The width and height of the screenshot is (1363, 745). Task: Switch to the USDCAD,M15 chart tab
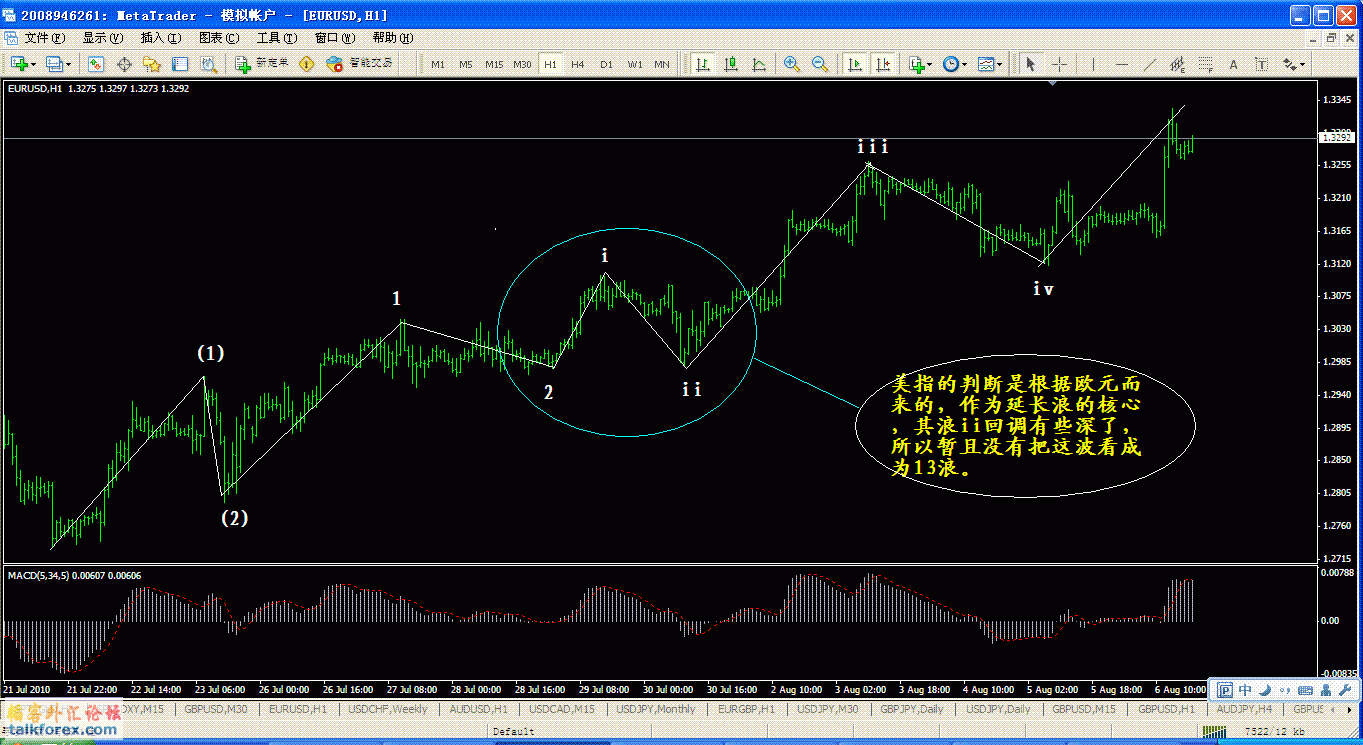point(561,709)
